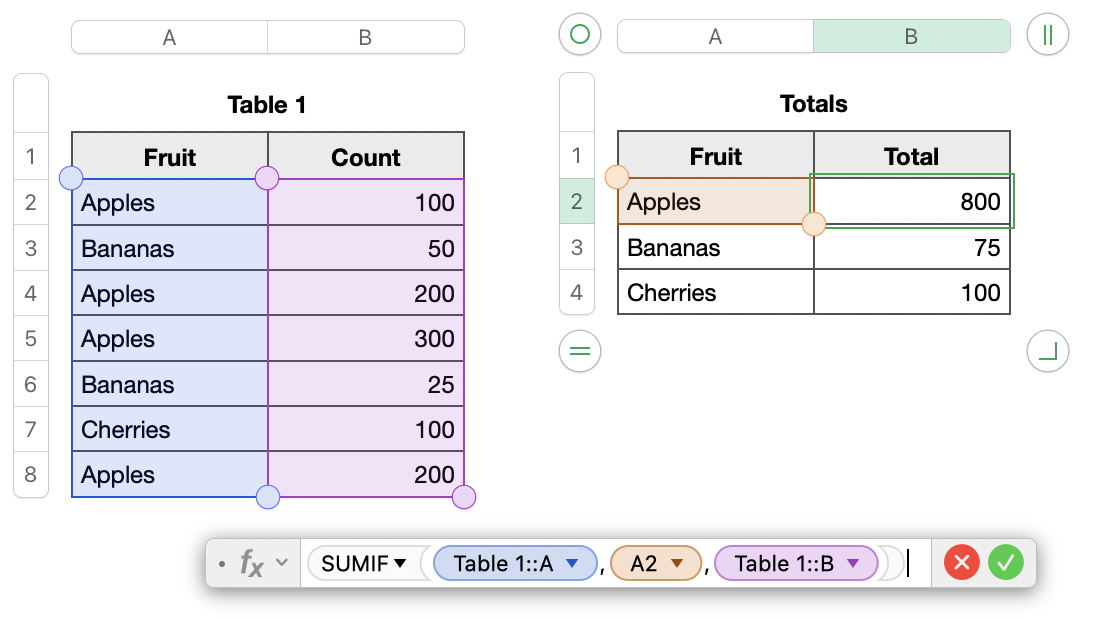Click the Cherries total cell showing 100

click(x=911, y=293)
